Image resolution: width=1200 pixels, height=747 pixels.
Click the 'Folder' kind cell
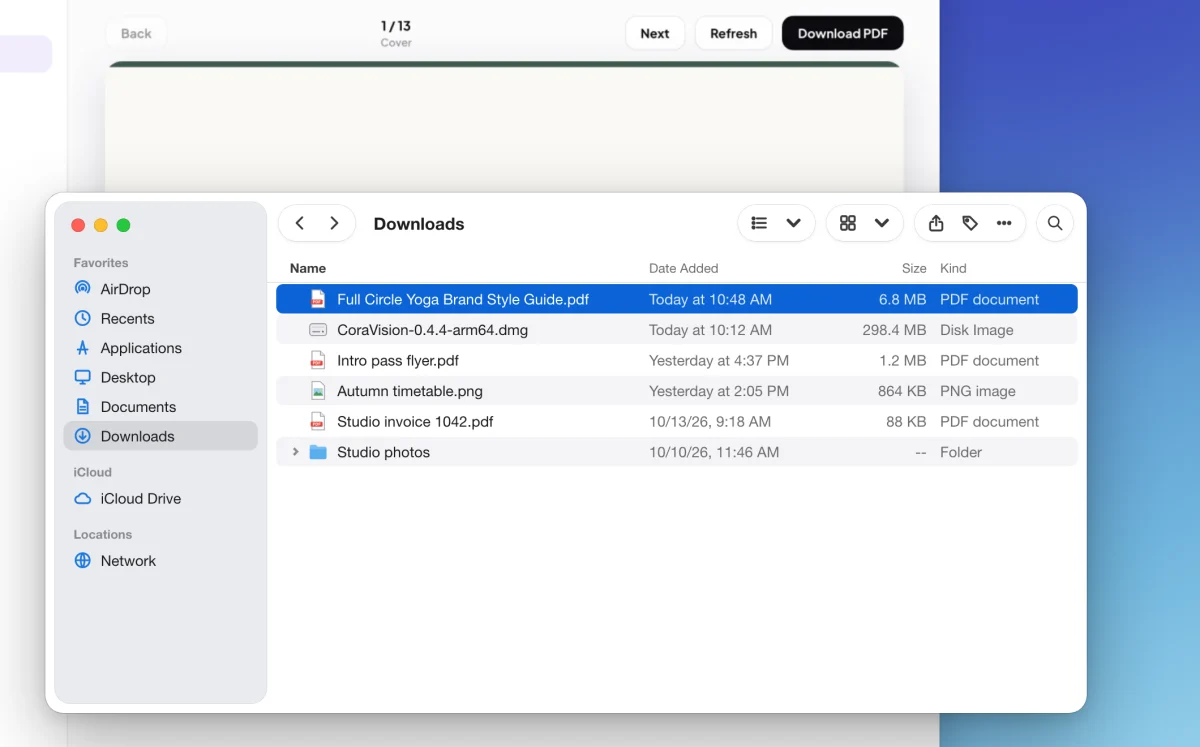pos(961,452)
